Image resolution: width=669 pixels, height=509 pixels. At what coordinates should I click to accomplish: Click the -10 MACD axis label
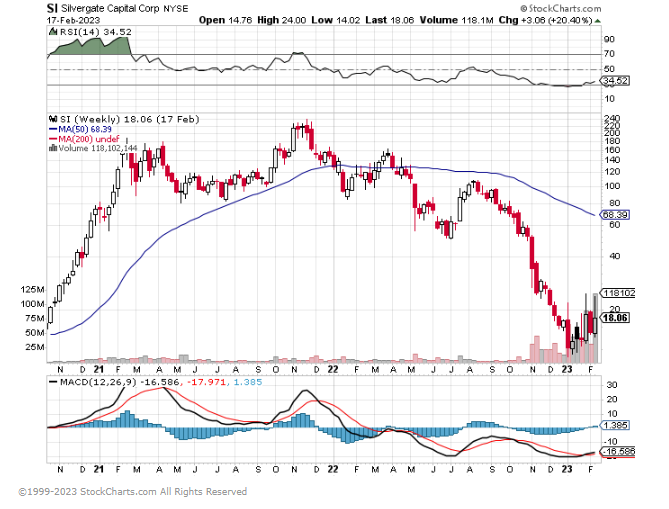(x=611, y=442)
